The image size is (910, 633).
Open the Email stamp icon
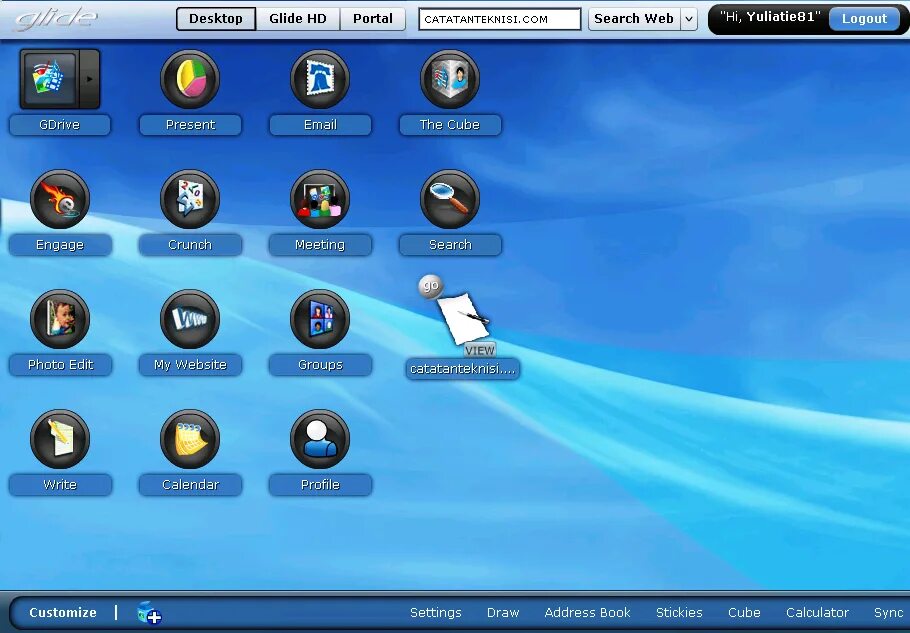click(320, 79)
